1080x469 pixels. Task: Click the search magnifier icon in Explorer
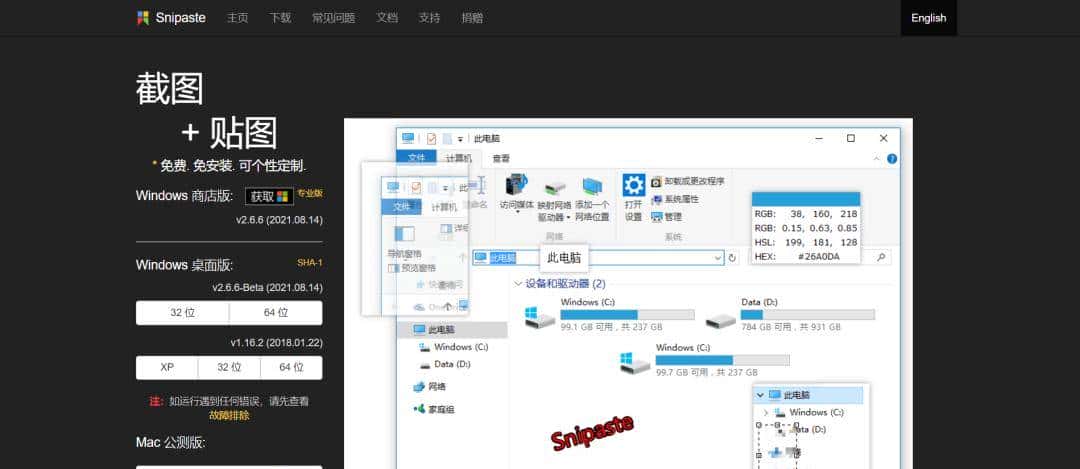[880, 257]
